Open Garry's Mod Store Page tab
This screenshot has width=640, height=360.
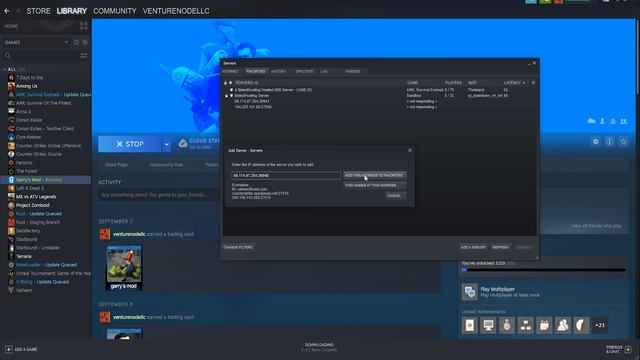click(116, 165)
